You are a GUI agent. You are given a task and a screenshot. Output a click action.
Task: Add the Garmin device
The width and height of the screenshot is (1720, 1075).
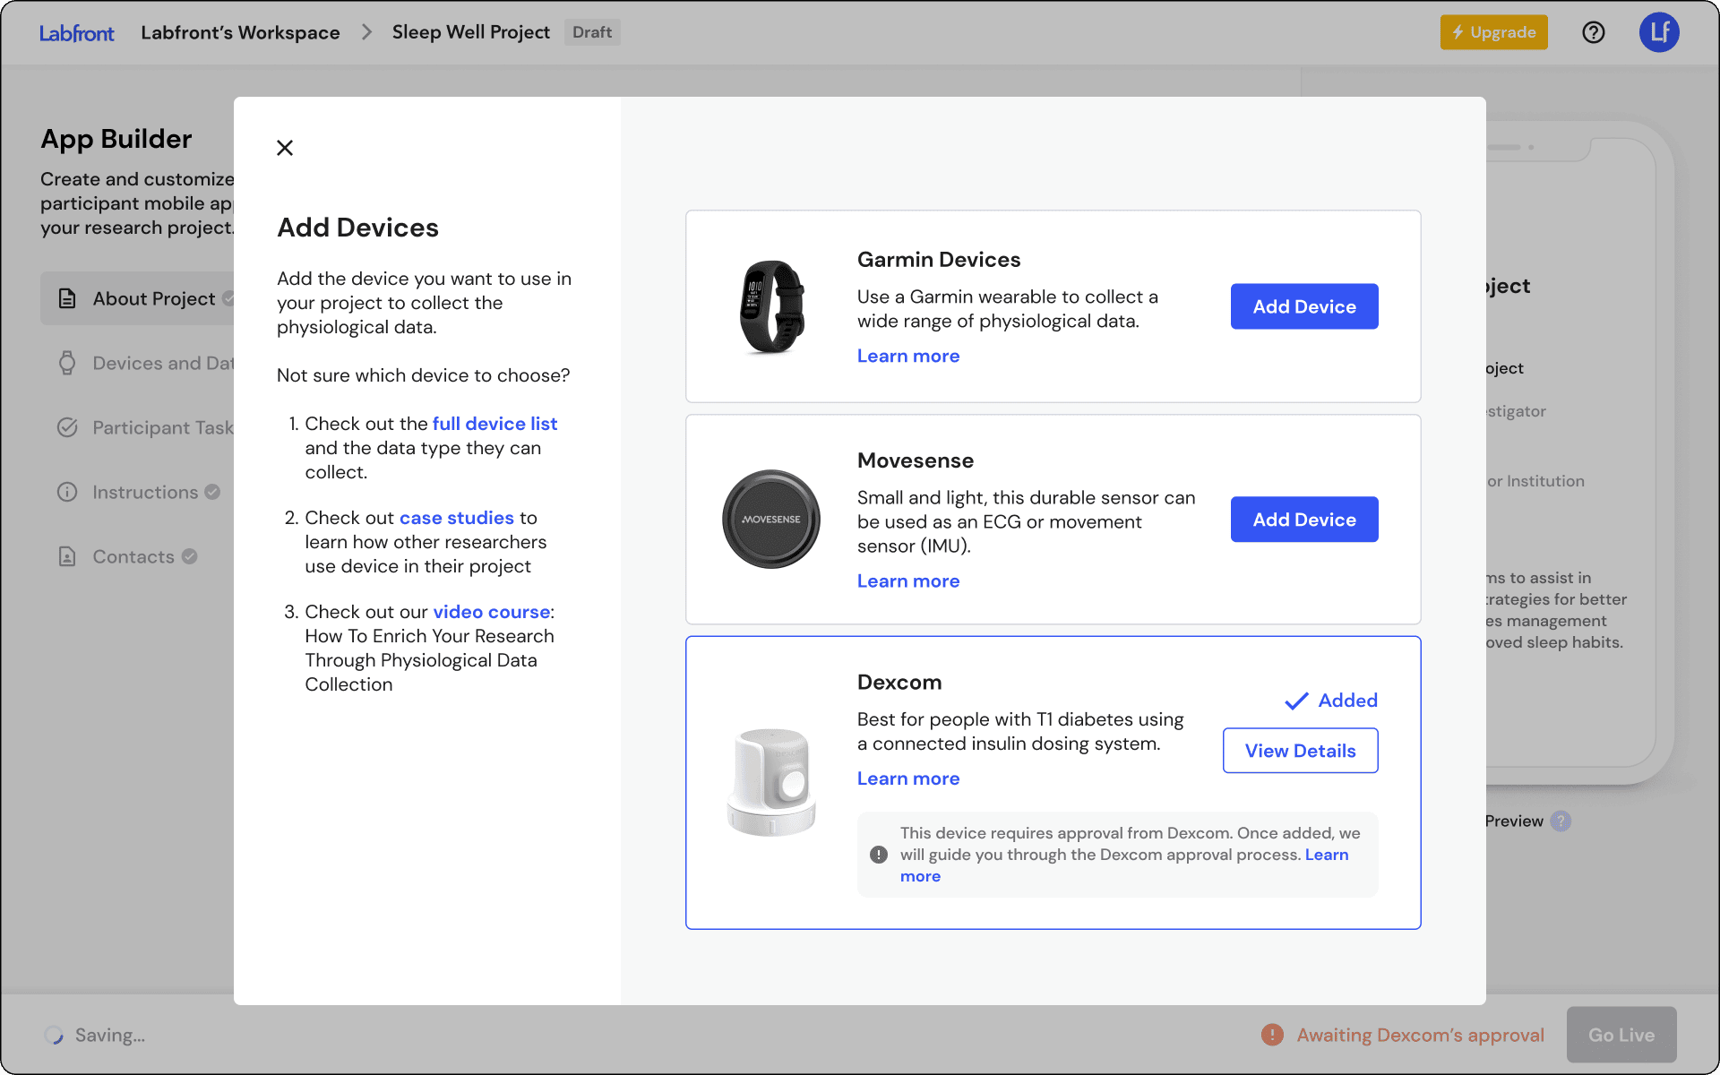pos(1303,307)
